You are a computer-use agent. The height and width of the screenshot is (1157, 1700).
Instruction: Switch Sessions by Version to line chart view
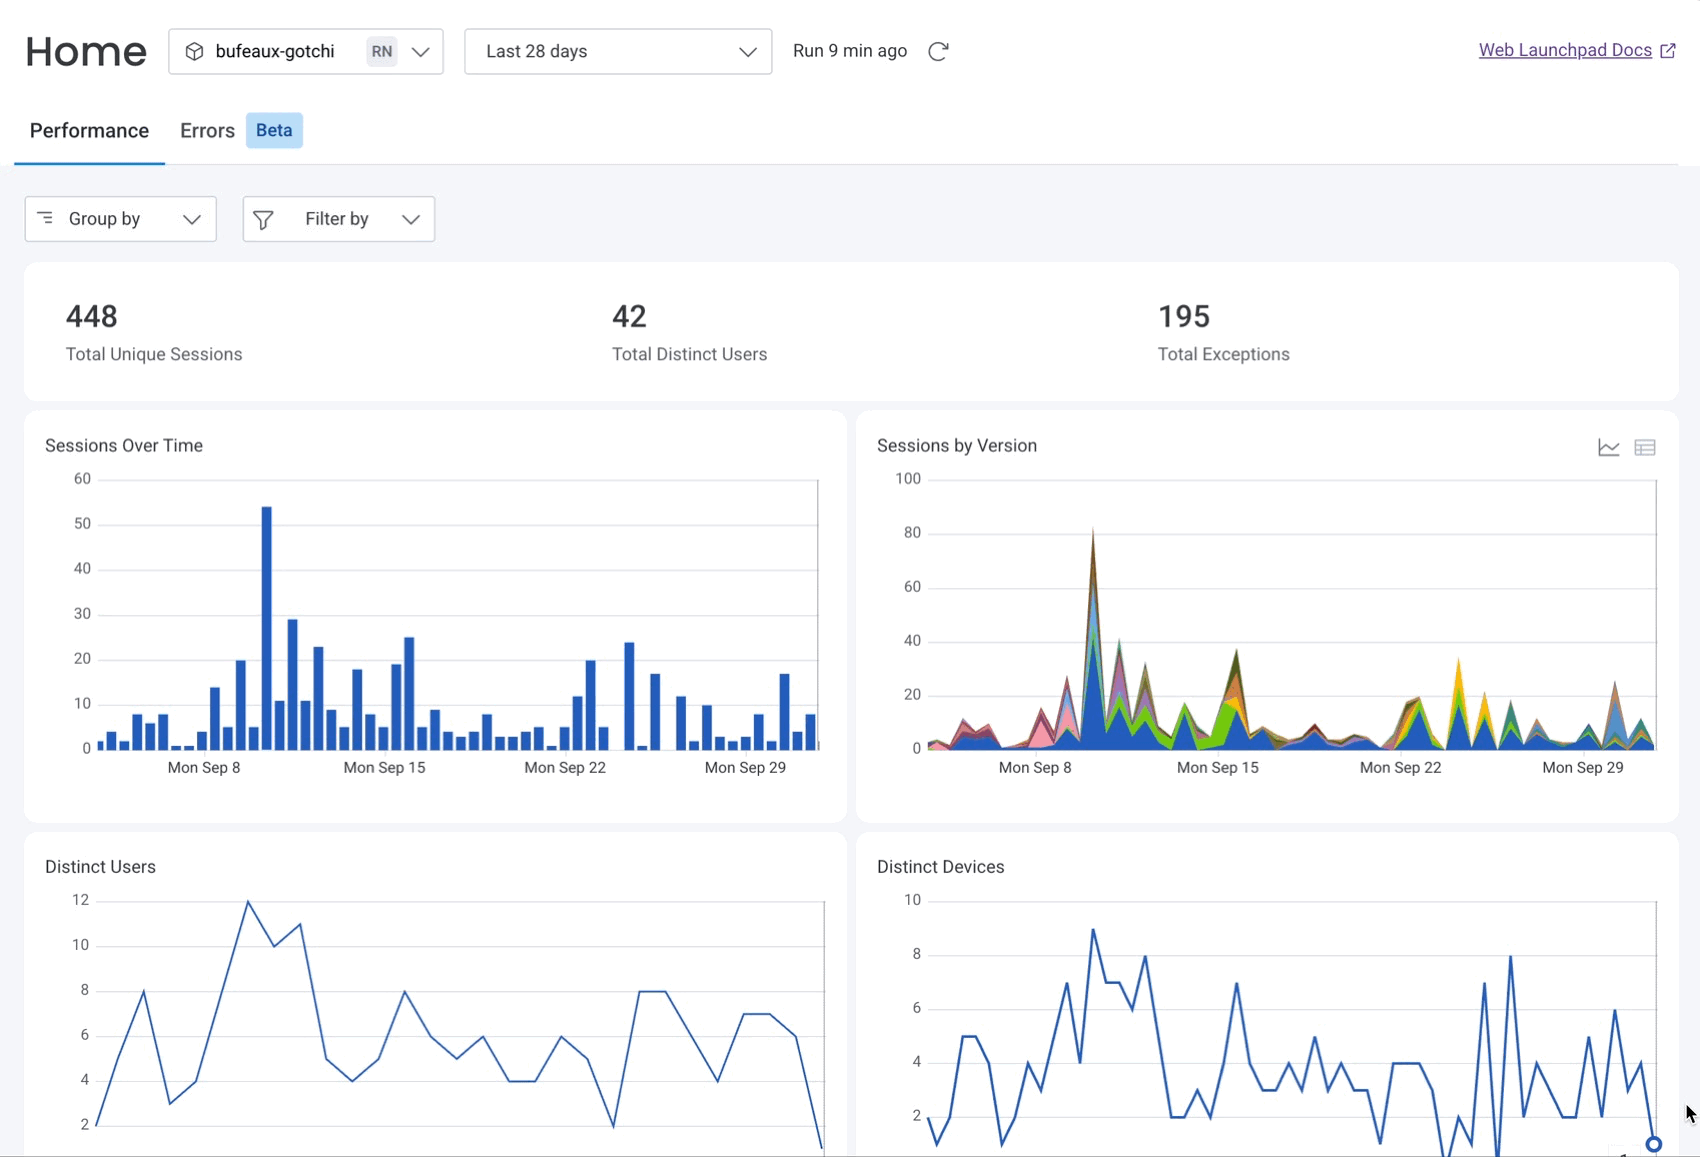(x=1608, y=448)
